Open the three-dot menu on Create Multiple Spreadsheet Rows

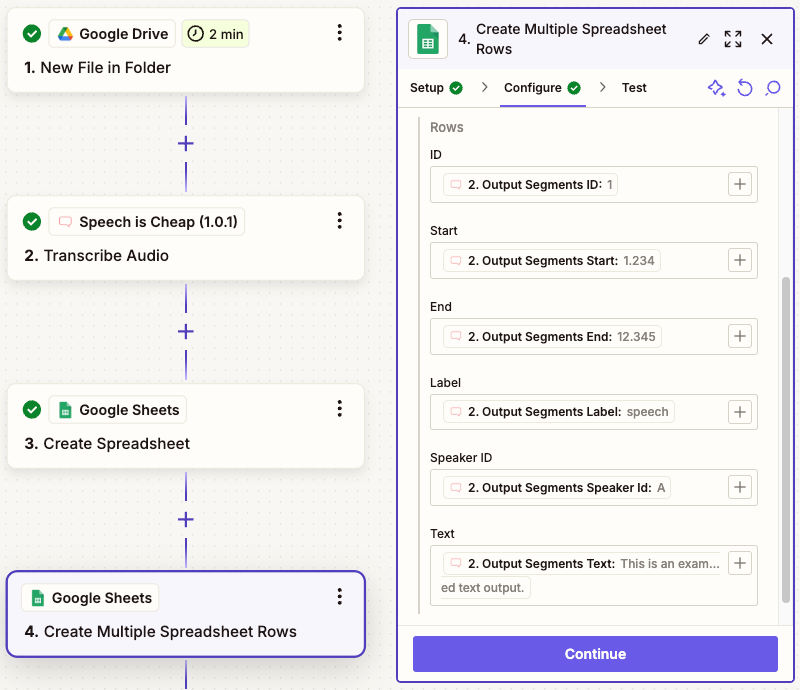pyautogui.click(x=339, y=597)
